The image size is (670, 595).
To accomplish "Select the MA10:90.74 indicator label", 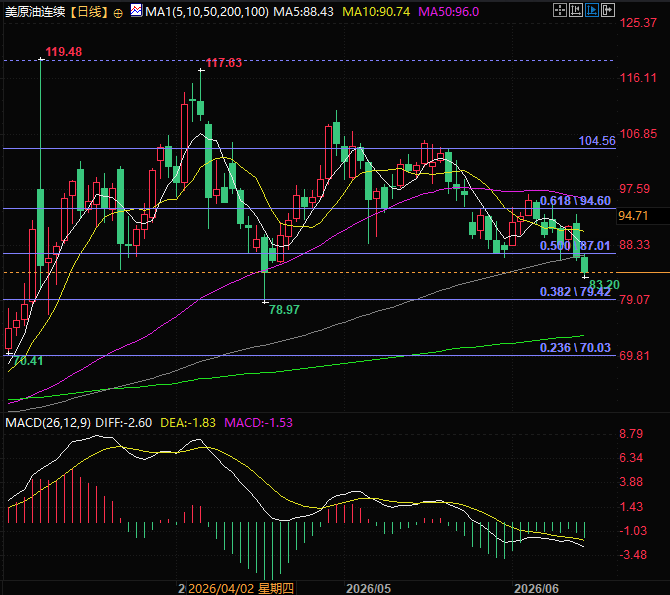I will [376, 12].
